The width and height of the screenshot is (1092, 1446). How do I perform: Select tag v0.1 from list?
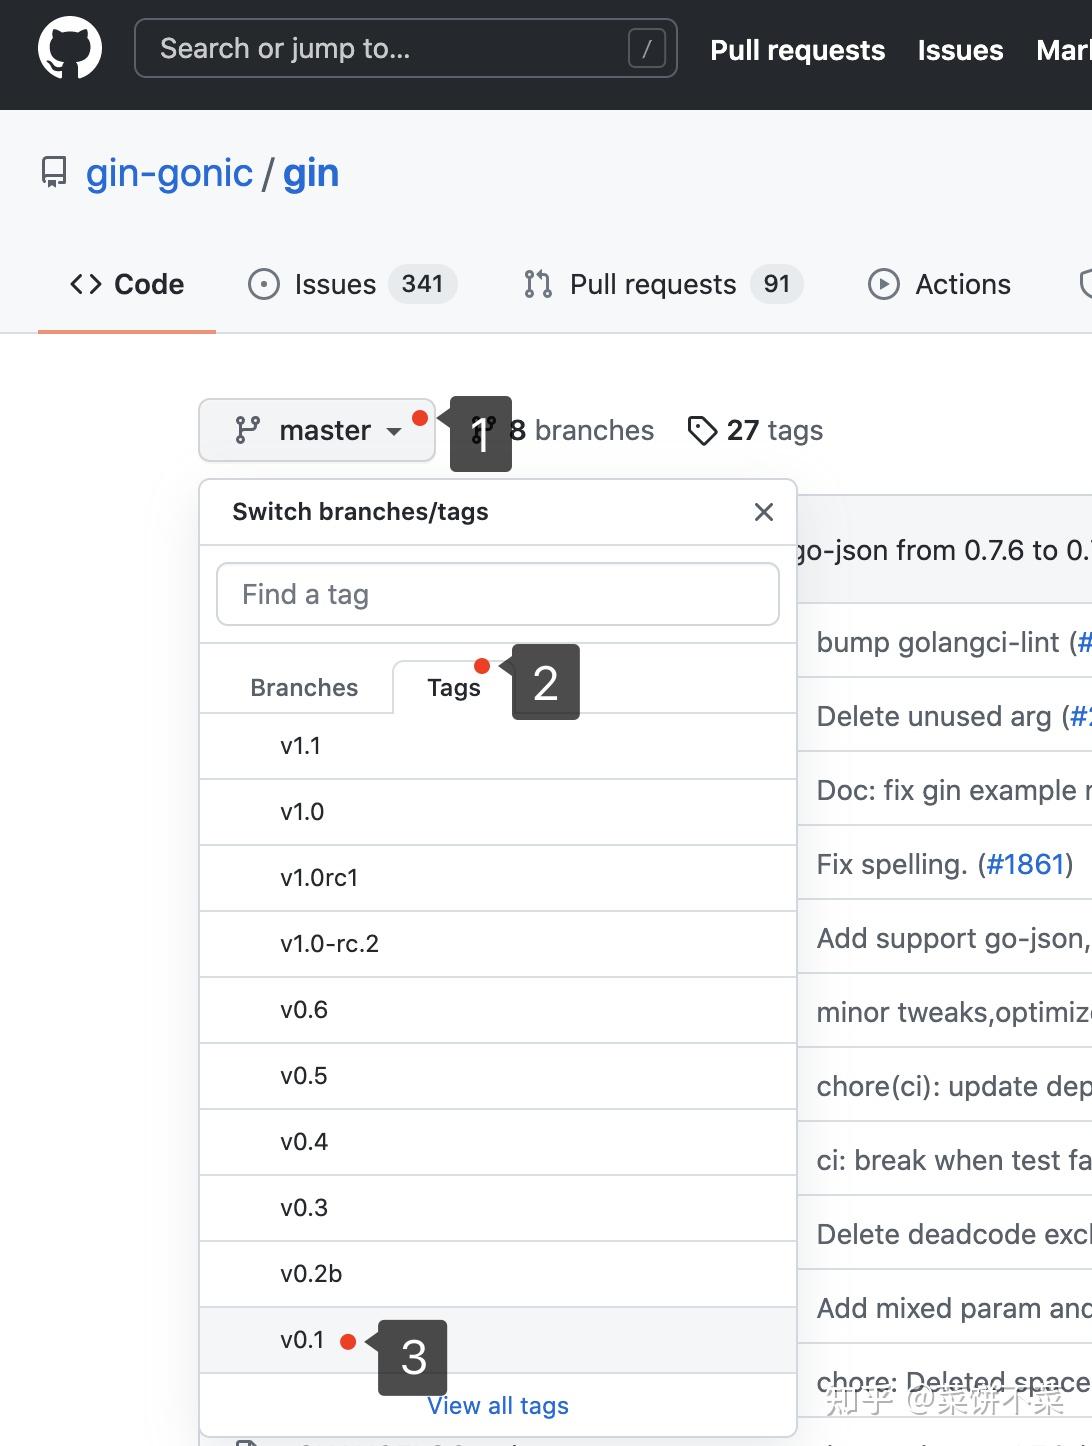coord(302,1340)
